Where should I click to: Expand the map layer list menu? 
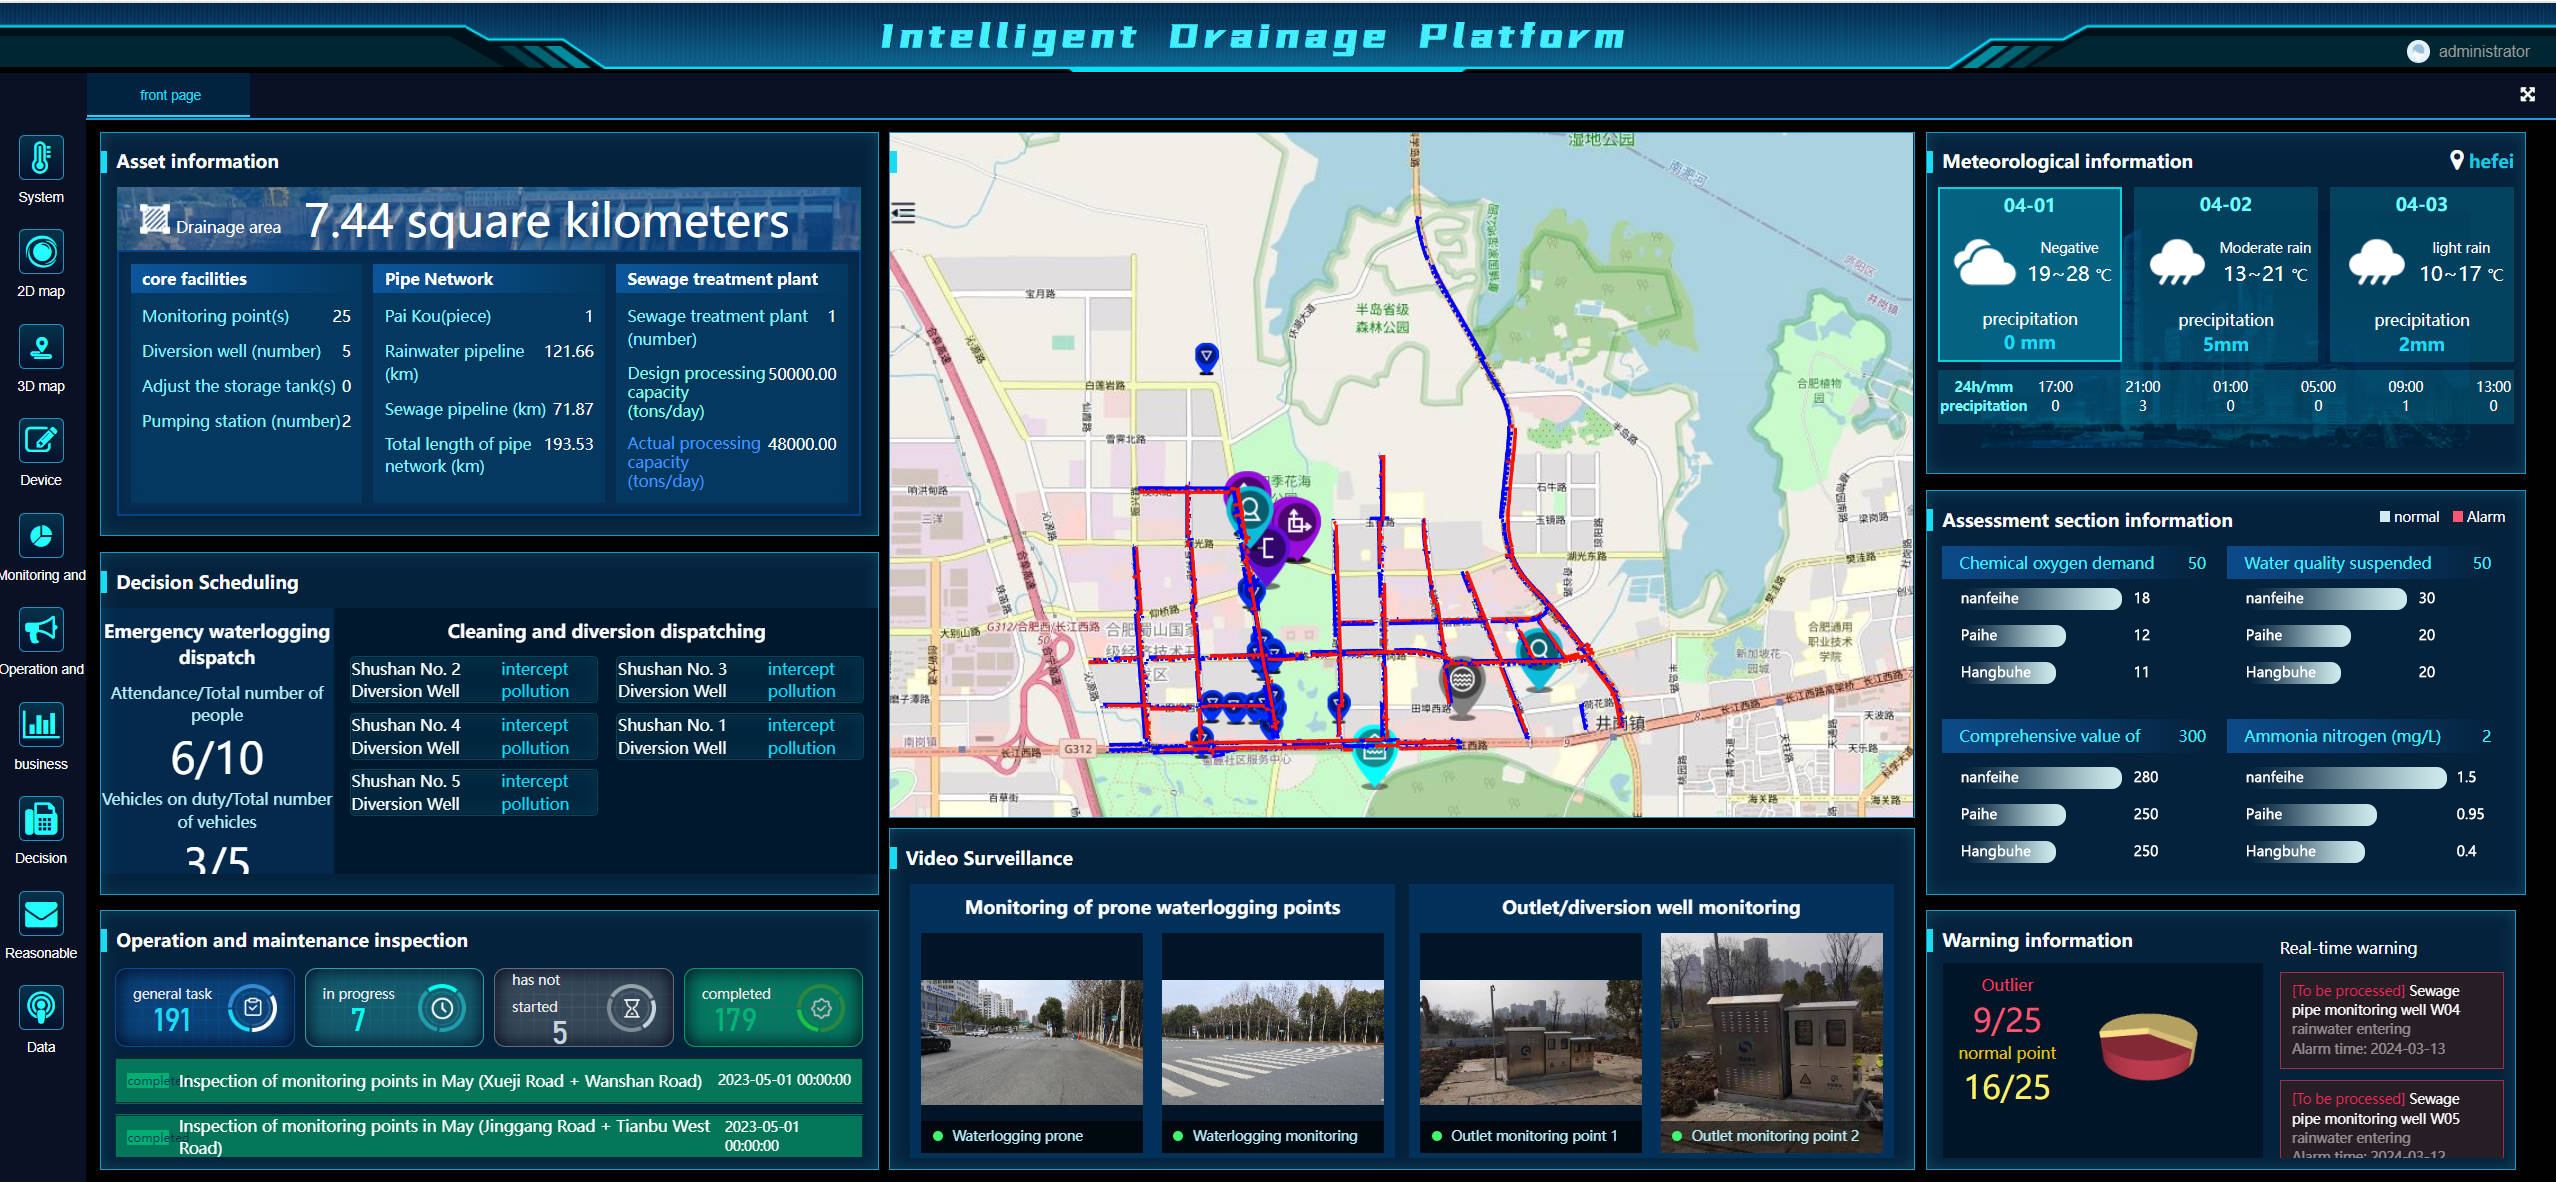click(x=903, y=213)
